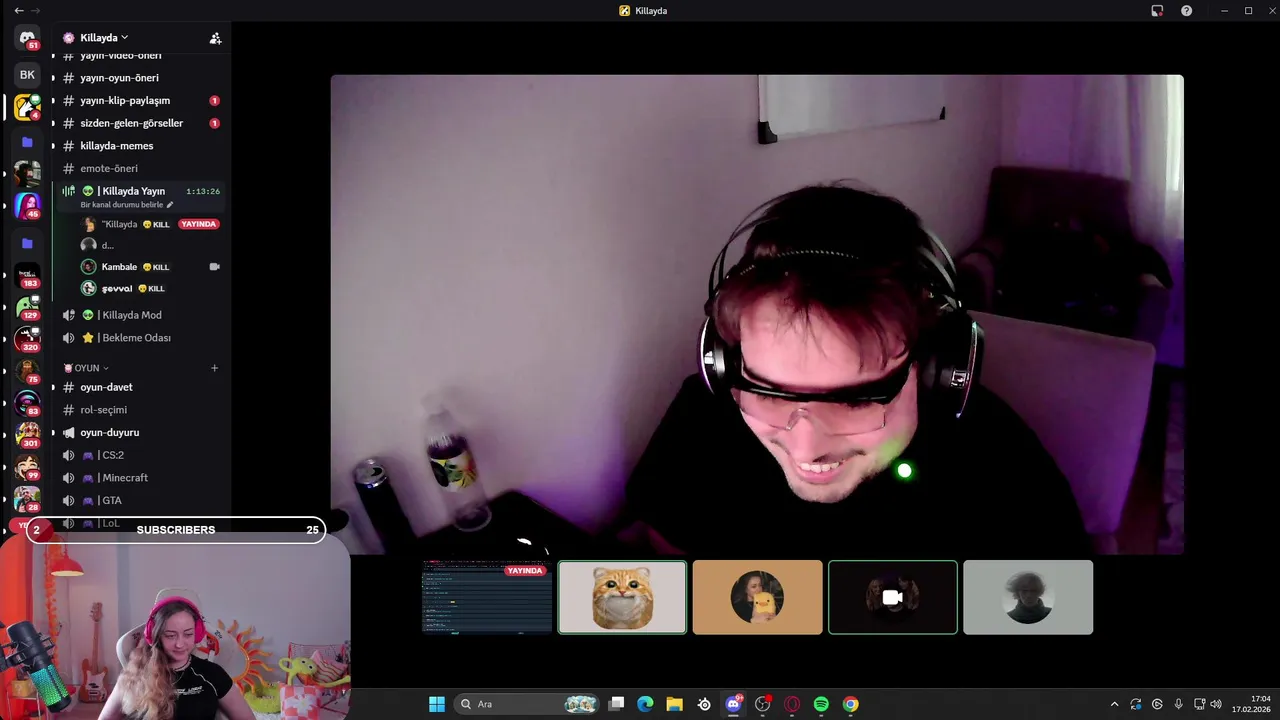Image resolution: width=1280 pixels, height=720 pixels.
Task: Open Spotify from the taskbar
Action: (821, 704)
